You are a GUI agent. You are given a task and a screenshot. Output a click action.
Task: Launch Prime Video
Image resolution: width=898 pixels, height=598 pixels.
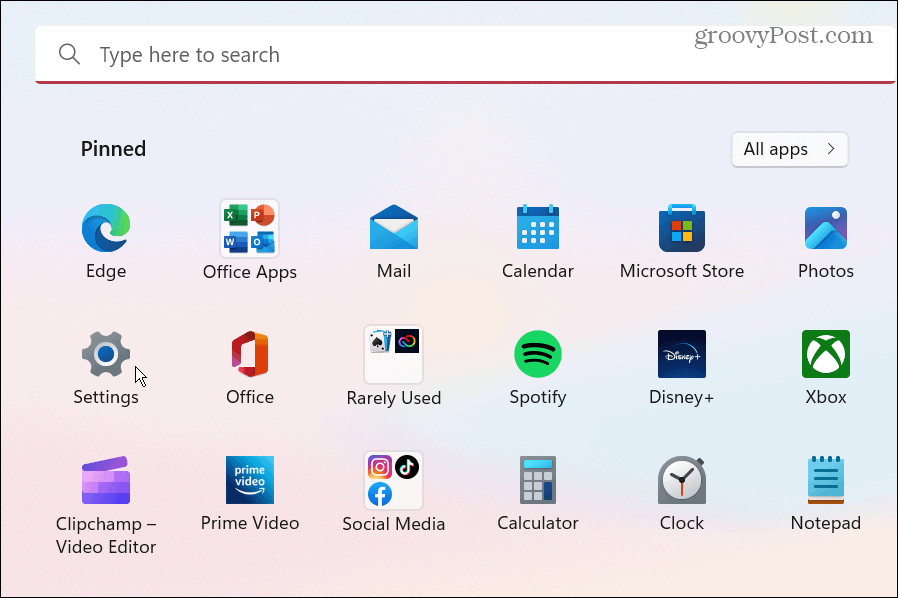250,480
